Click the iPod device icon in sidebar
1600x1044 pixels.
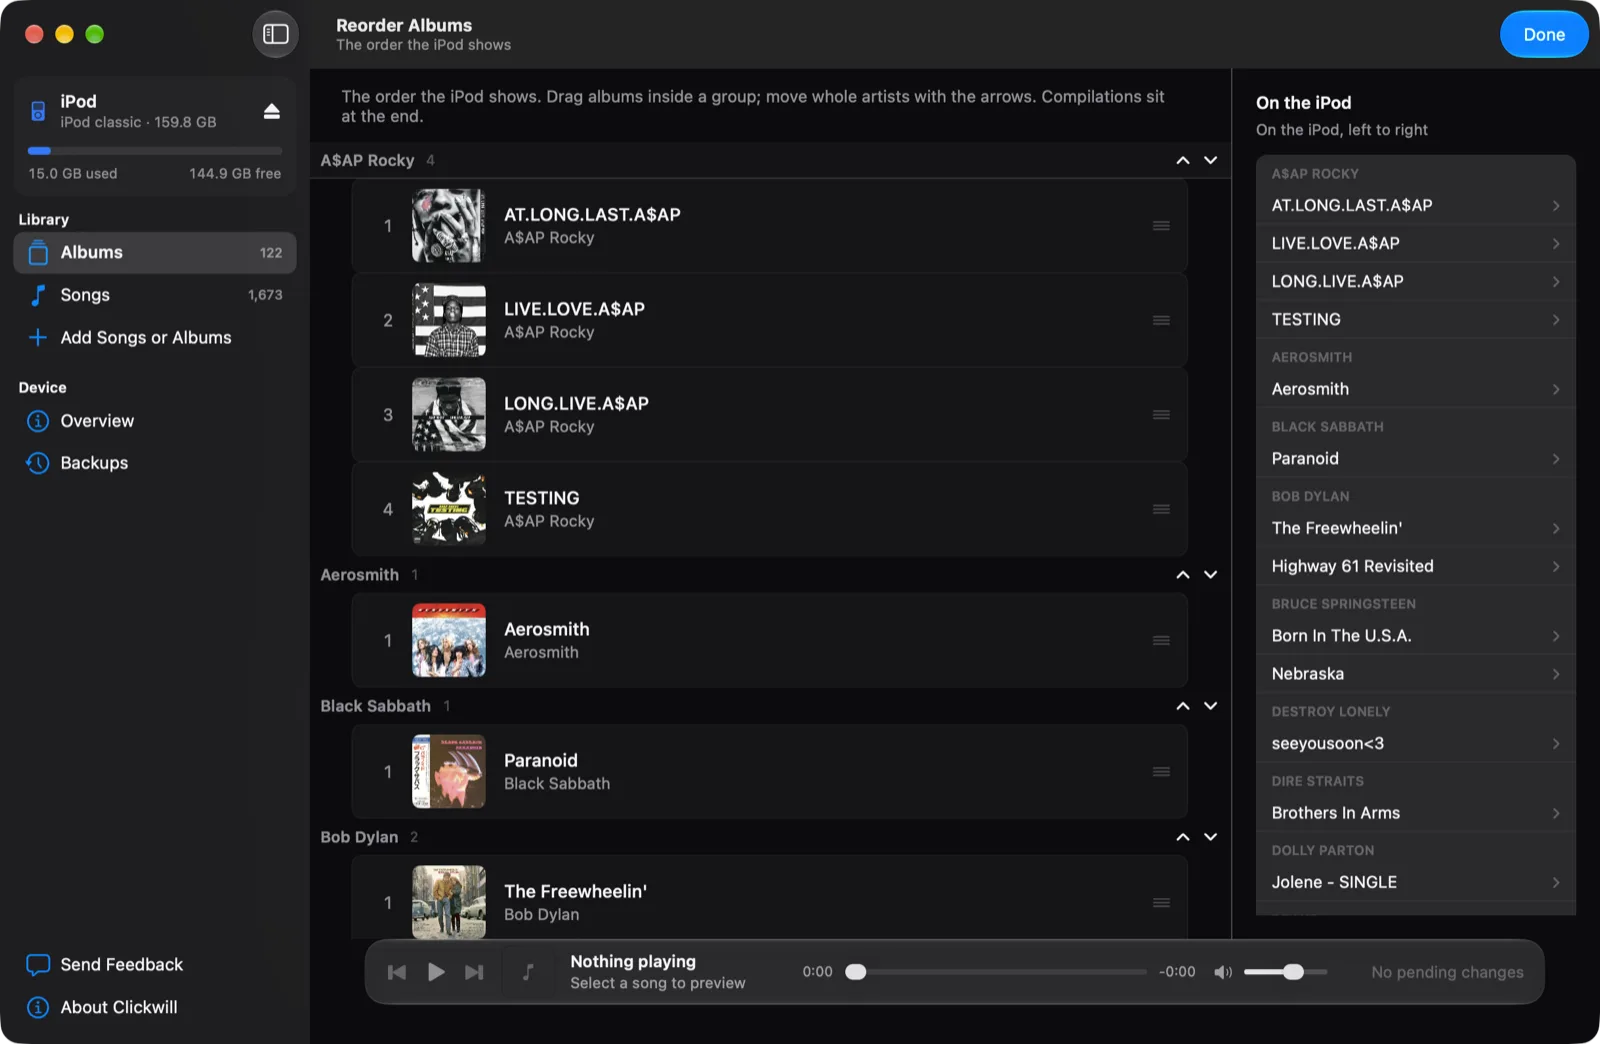38,111
